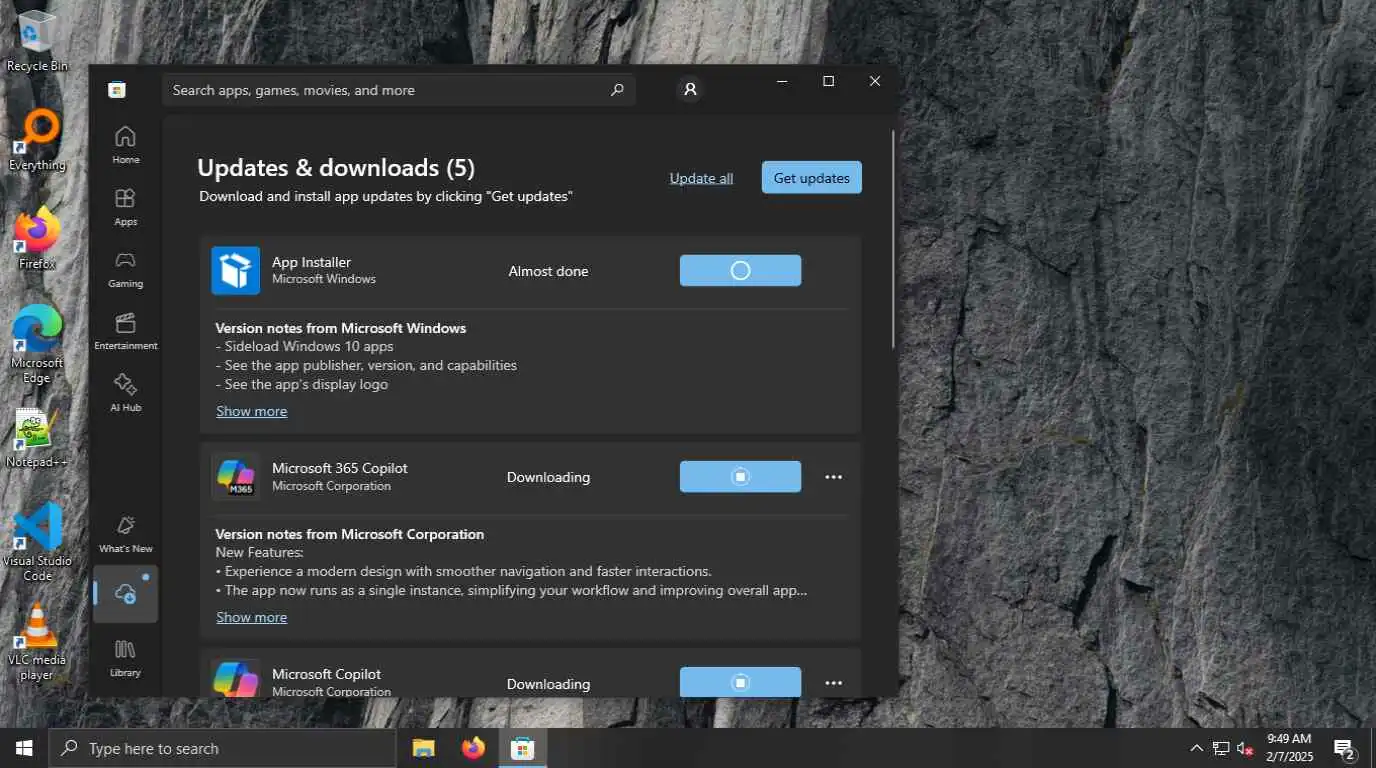Screen dimensions: 1376x768
Task: Open the Home section in the sidebar
Action: (125, 145)
